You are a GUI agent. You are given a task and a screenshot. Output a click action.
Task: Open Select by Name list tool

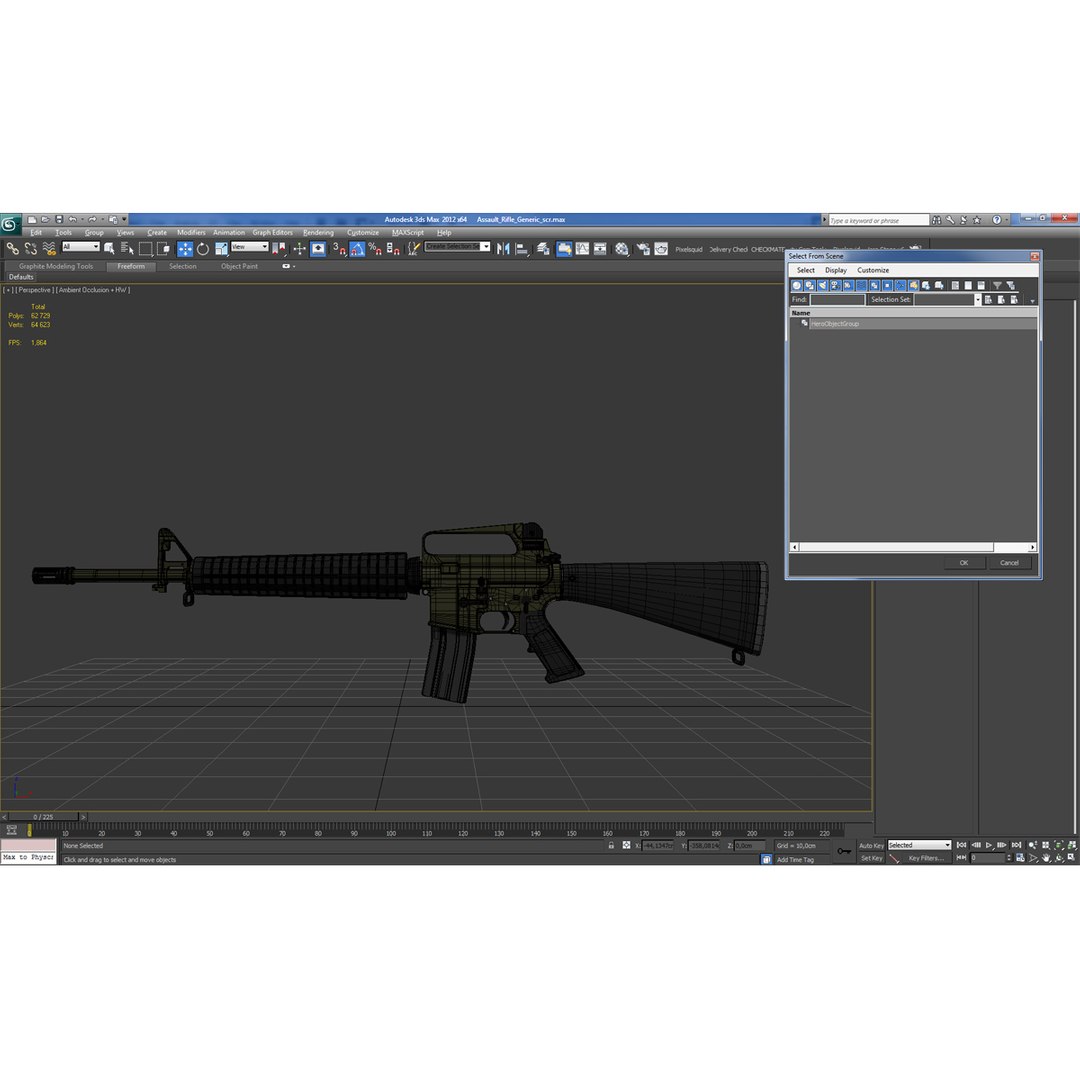tap(127, 249)
